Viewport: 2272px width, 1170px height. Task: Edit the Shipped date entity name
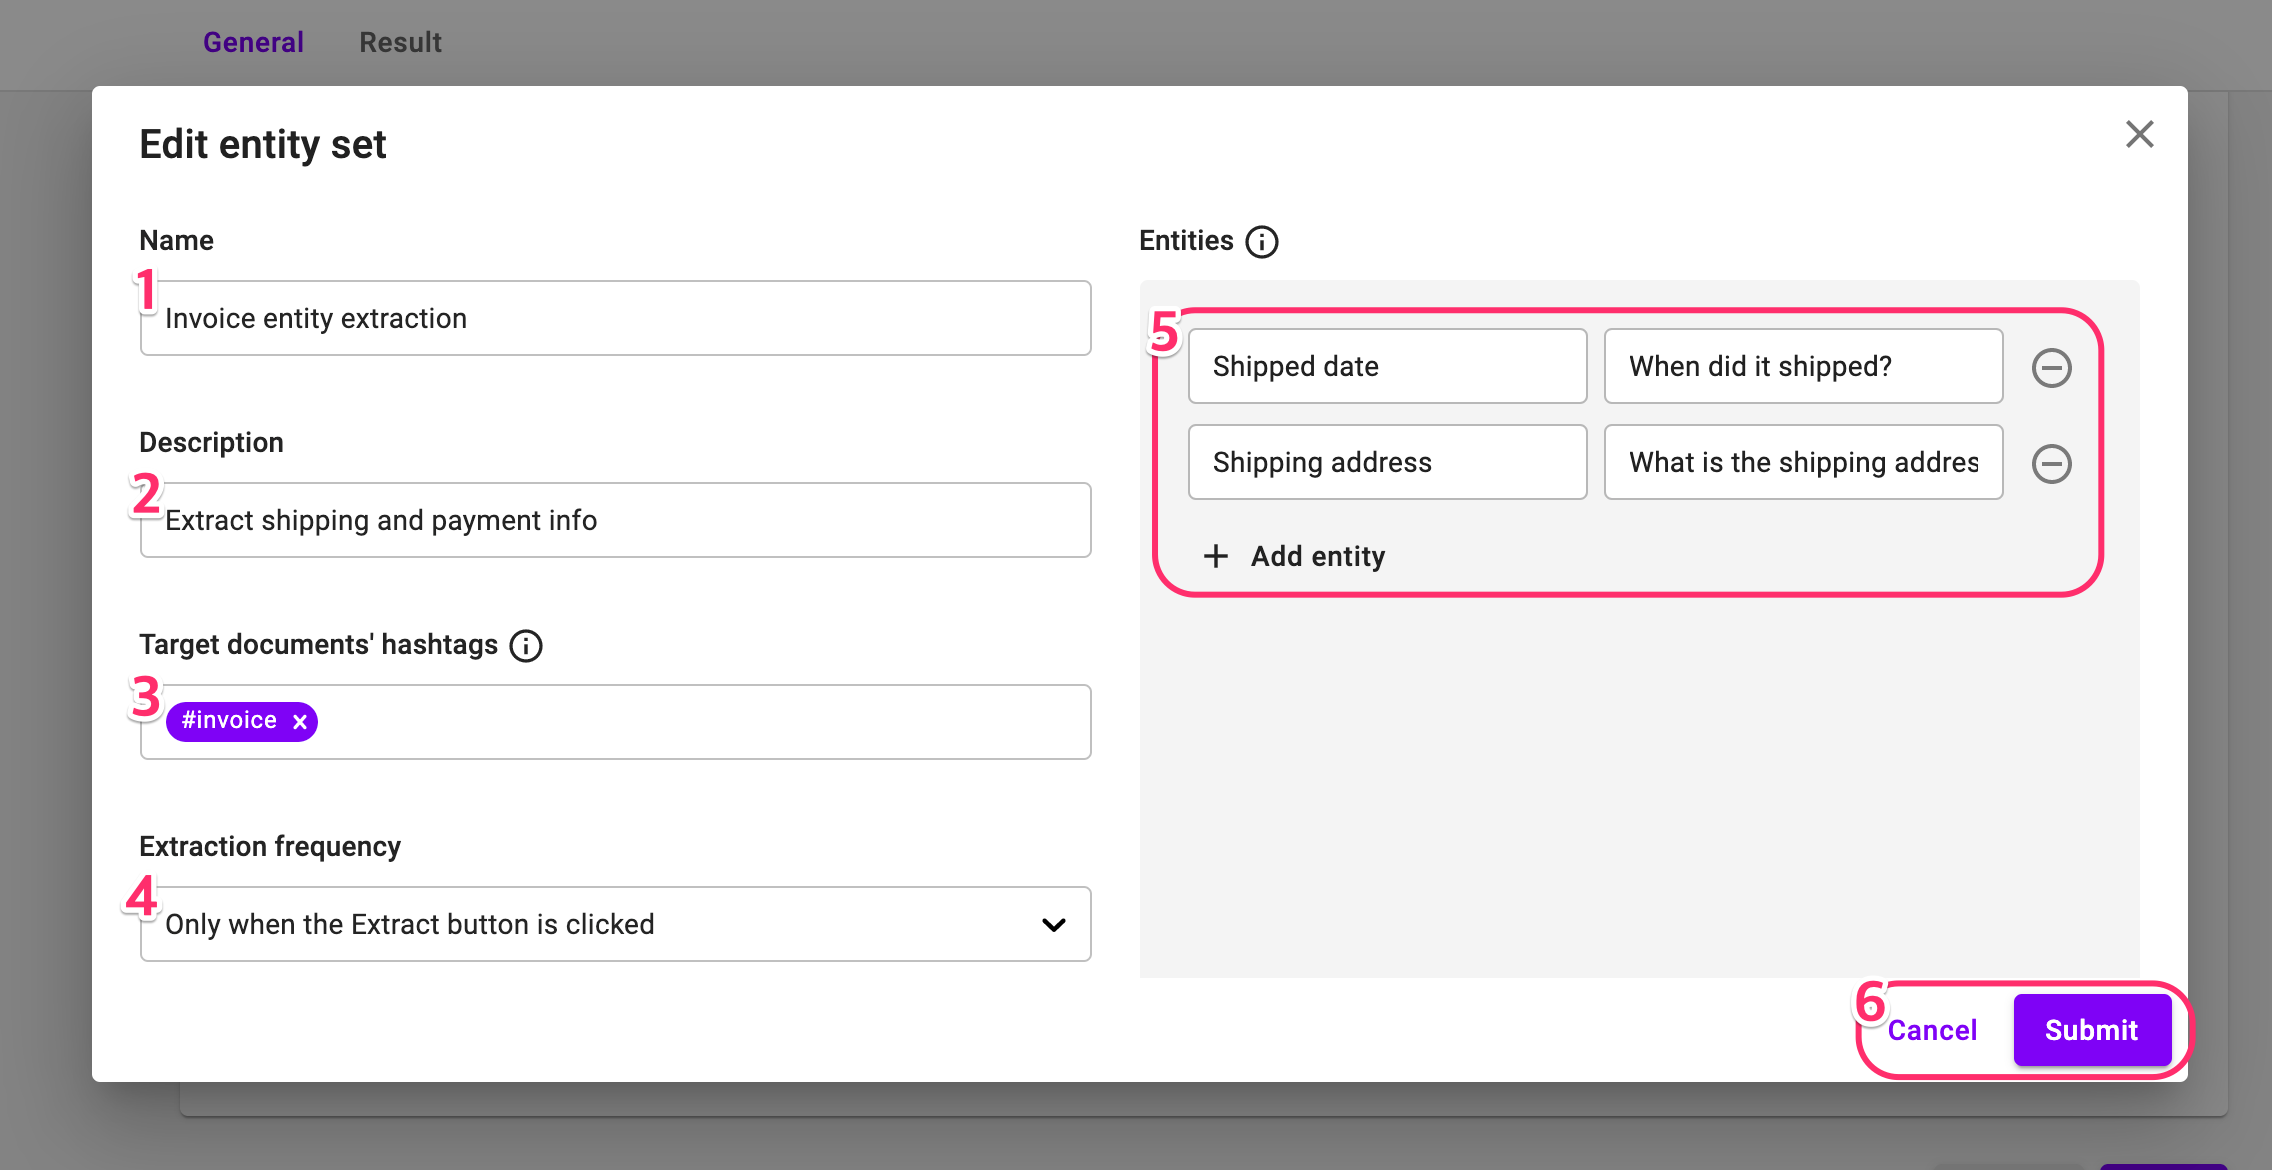click(1387, 366)
